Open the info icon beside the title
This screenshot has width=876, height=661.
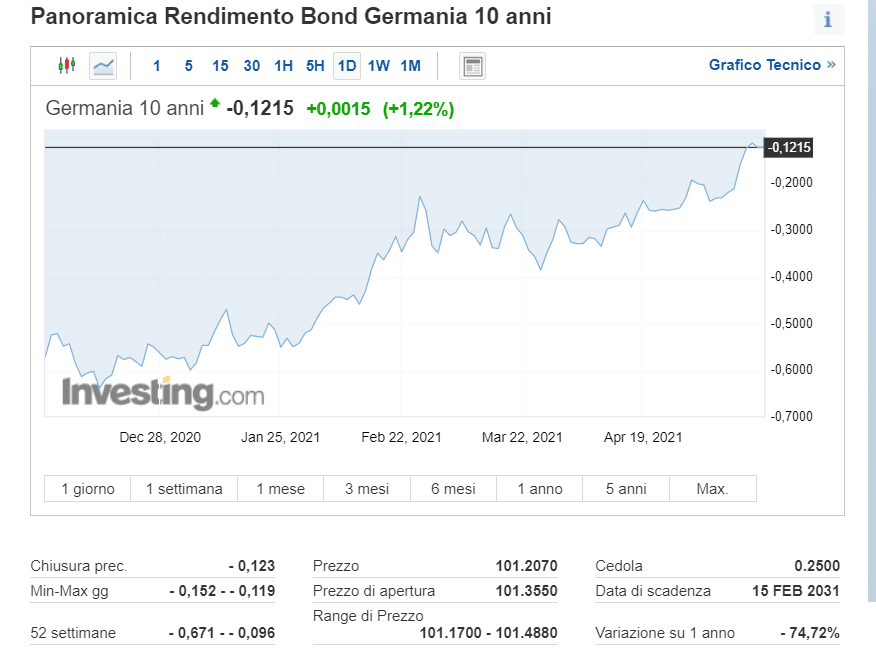click(x=828, y=19)
